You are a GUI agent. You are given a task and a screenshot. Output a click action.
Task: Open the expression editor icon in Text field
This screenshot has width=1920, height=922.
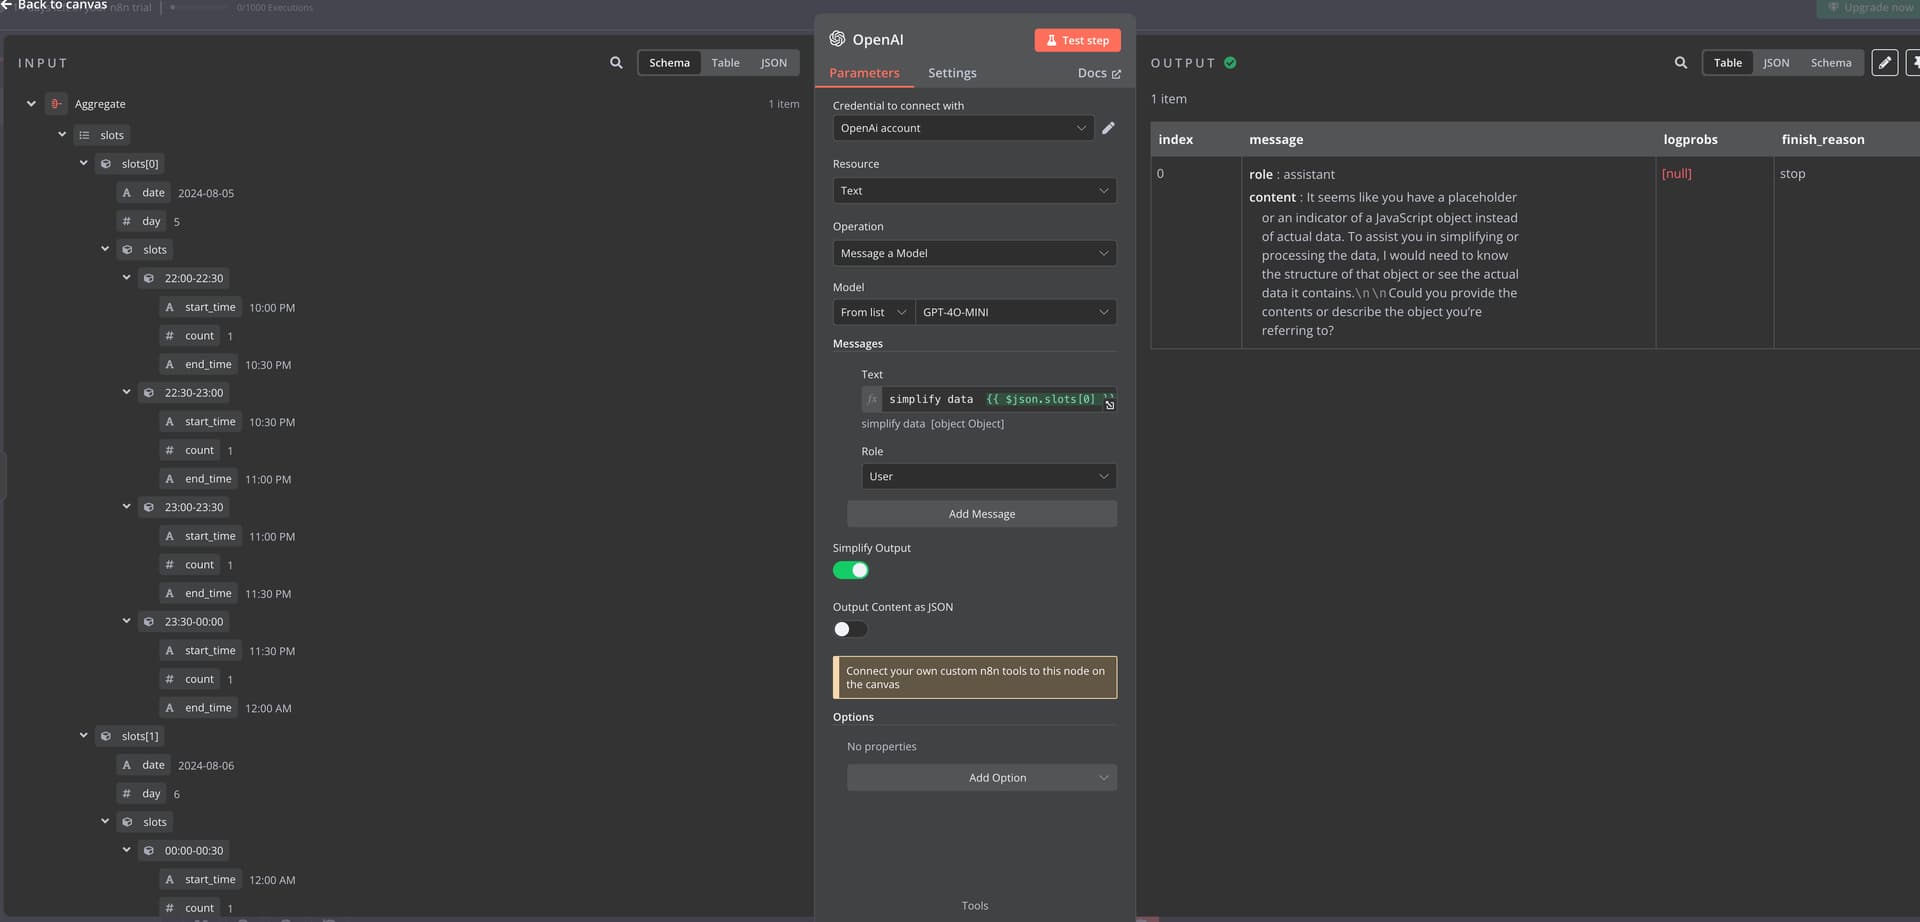(1109, 405)
